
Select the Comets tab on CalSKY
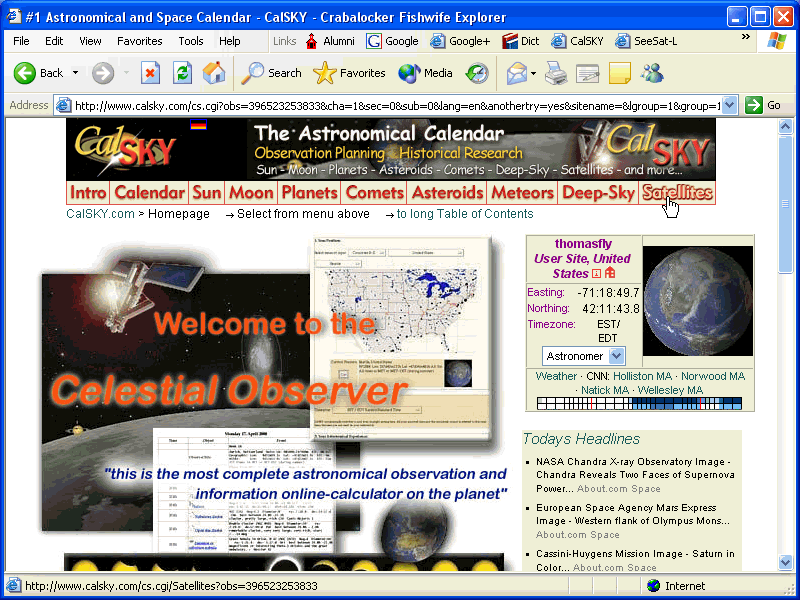coord(374,193)
